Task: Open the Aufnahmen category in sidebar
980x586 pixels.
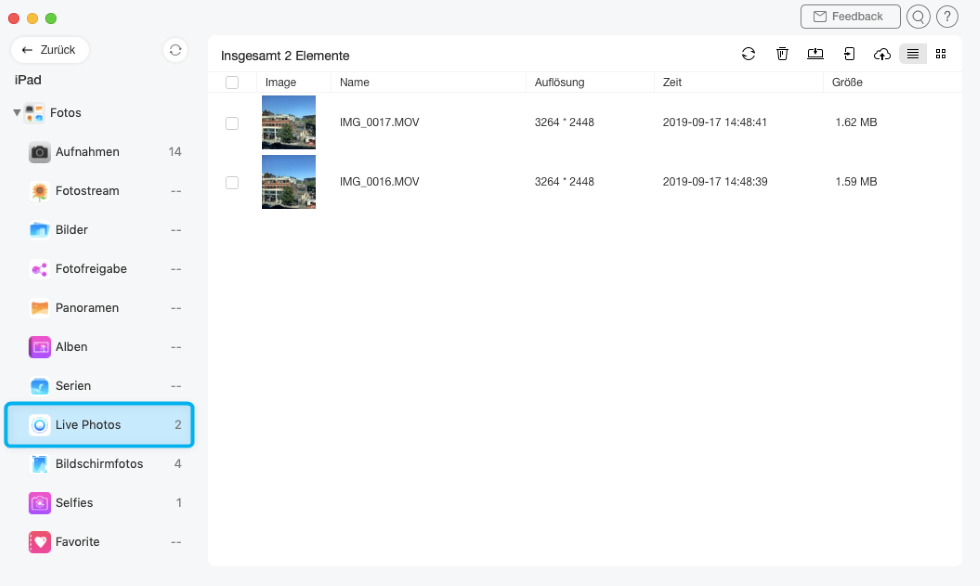Action: (87, 152)
